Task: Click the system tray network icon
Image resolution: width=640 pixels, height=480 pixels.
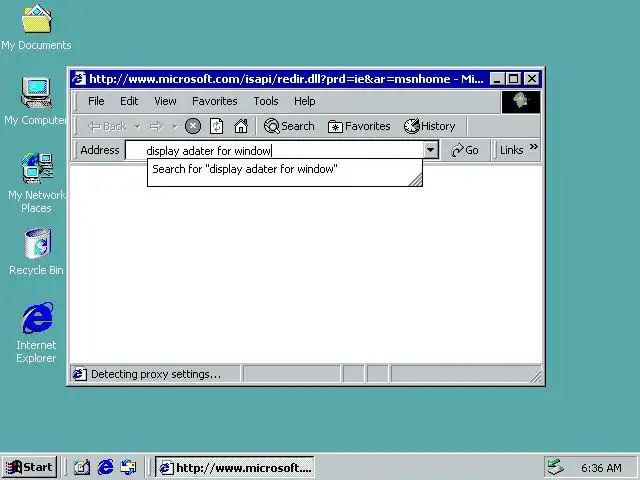Action: point(556,467)
